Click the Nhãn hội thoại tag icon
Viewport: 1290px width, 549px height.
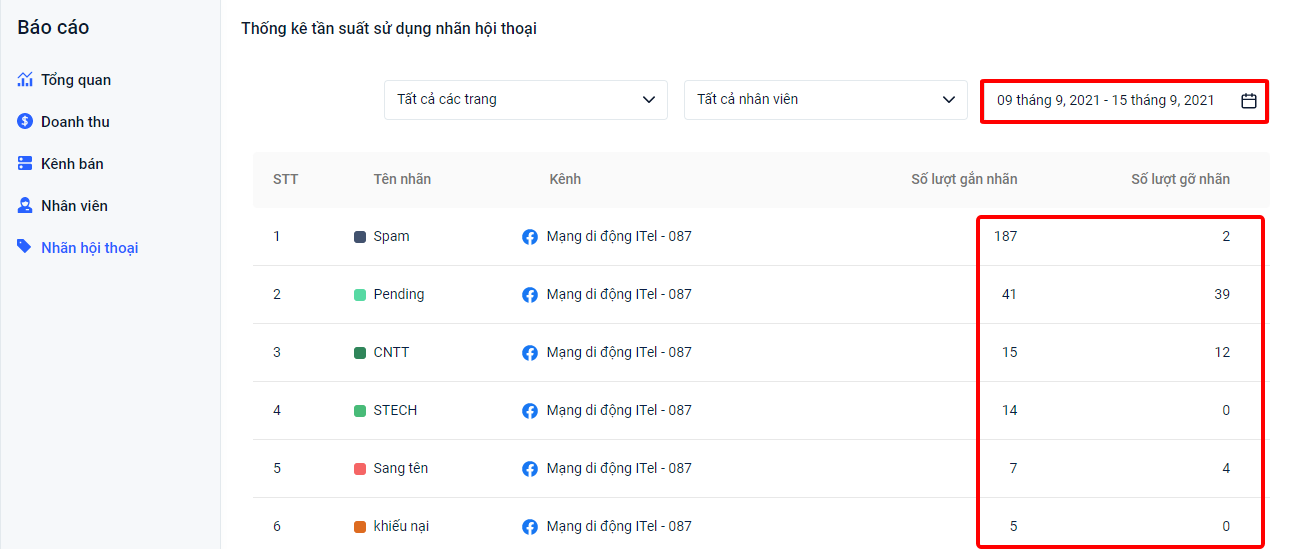(25, 247)
